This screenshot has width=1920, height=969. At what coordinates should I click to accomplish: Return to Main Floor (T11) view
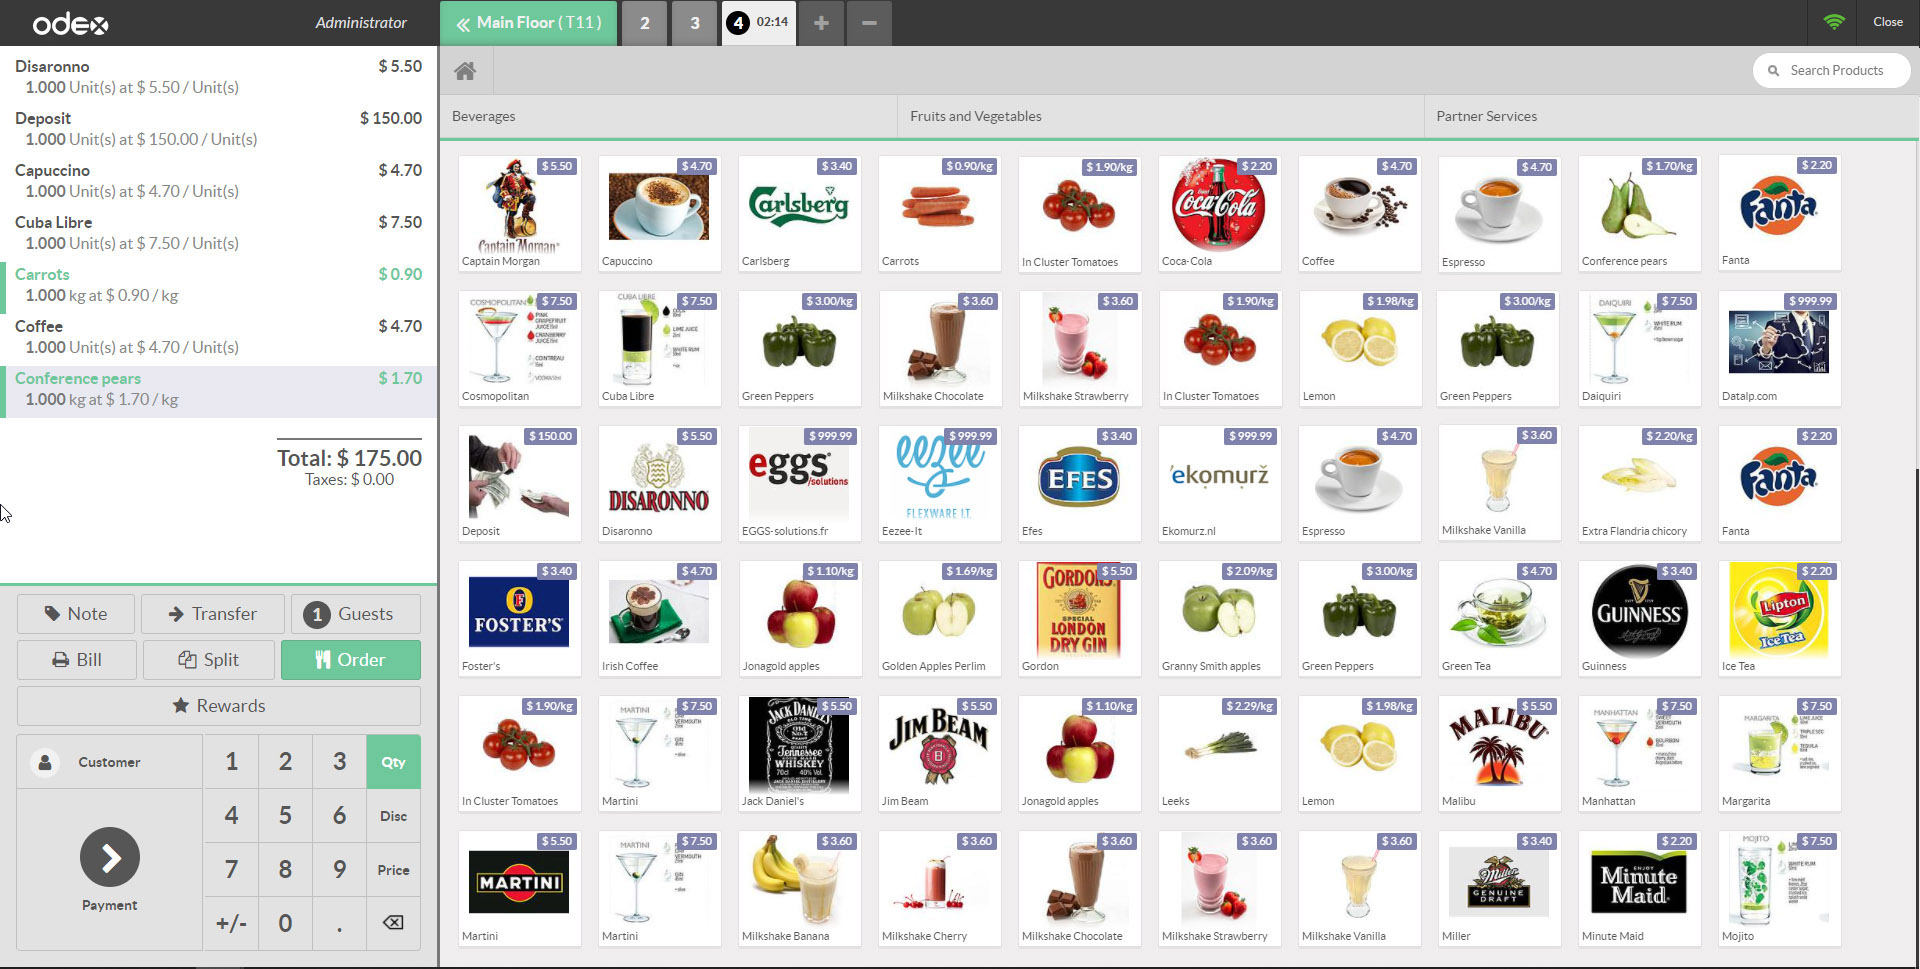[529, 22]
